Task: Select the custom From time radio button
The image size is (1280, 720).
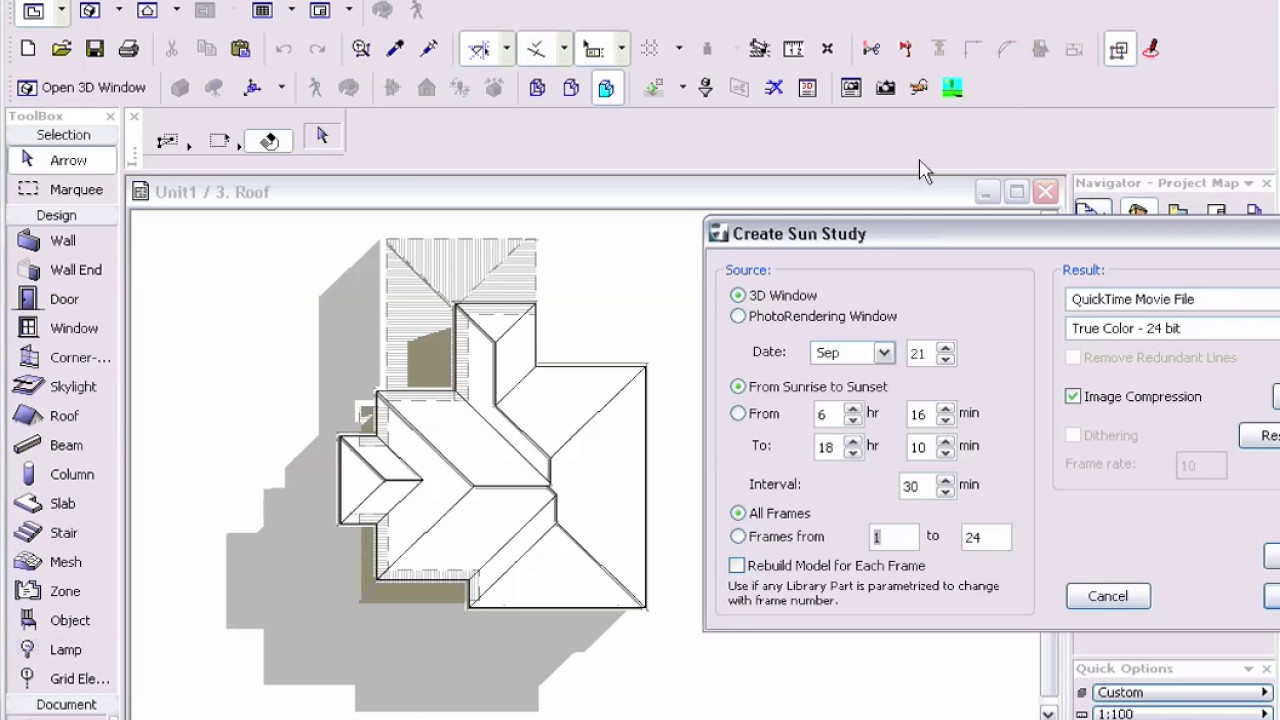Action: [x=738, y=413]
